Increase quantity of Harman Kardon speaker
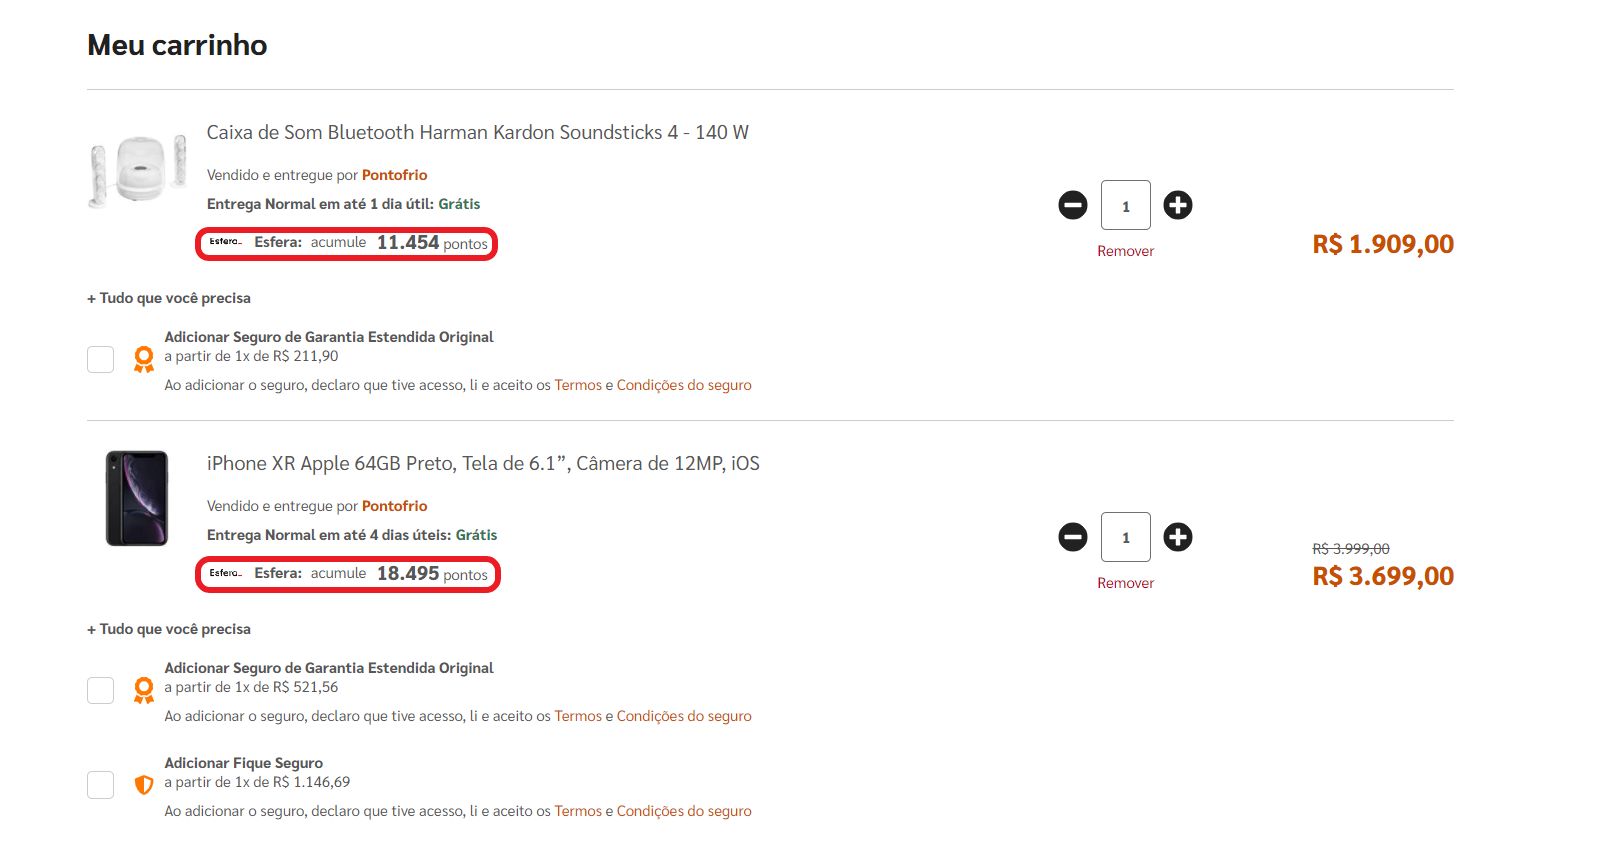Image resolution: width=1598 pixels, height=857 pixels. 1178,205
